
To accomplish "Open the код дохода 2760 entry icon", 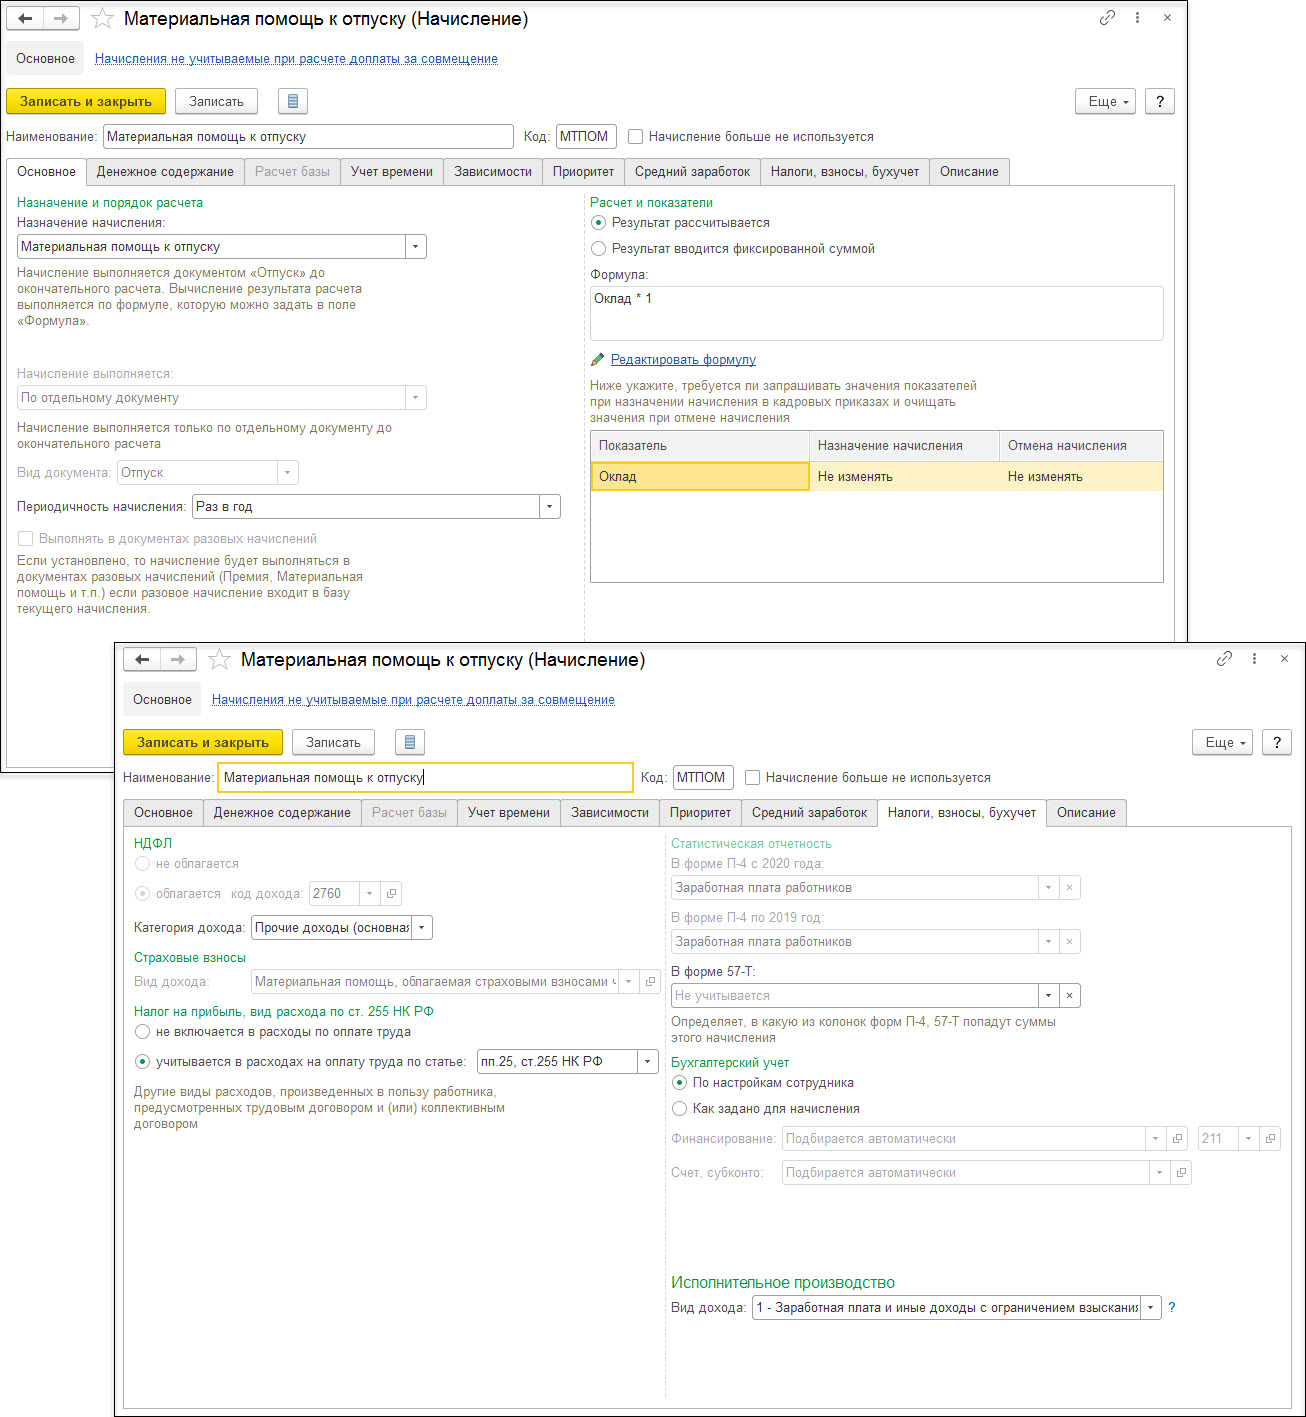I will click(x=391, y=894).
